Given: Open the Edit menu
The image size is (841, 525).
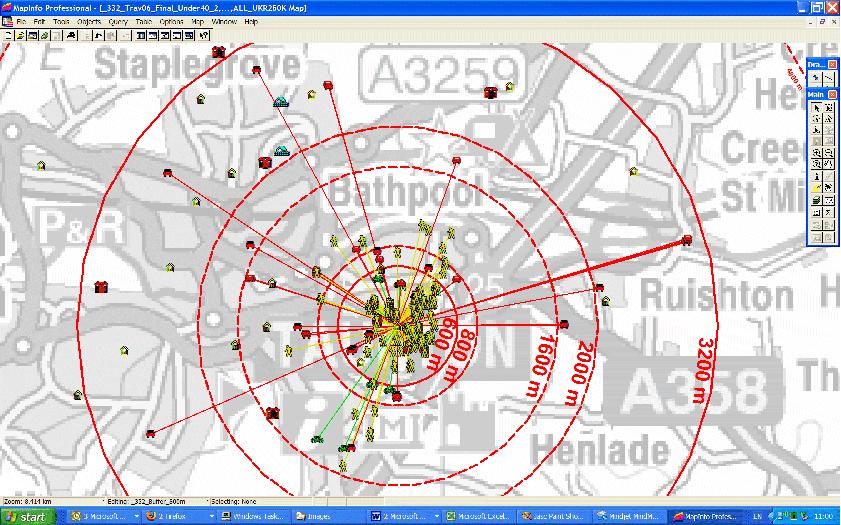Looking at the screenshot, I should (x=39, y=22).
